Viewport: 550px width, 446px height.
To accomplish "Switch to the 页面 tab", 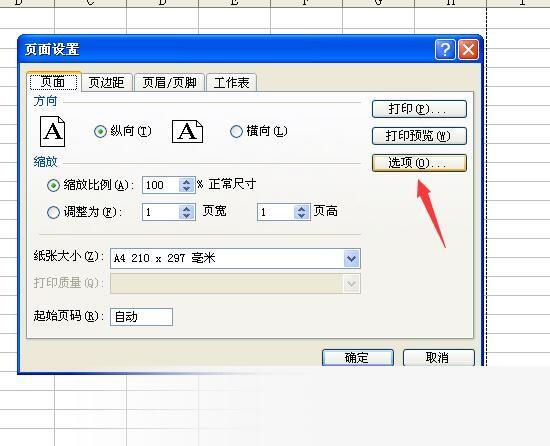I will pos(53,82).
